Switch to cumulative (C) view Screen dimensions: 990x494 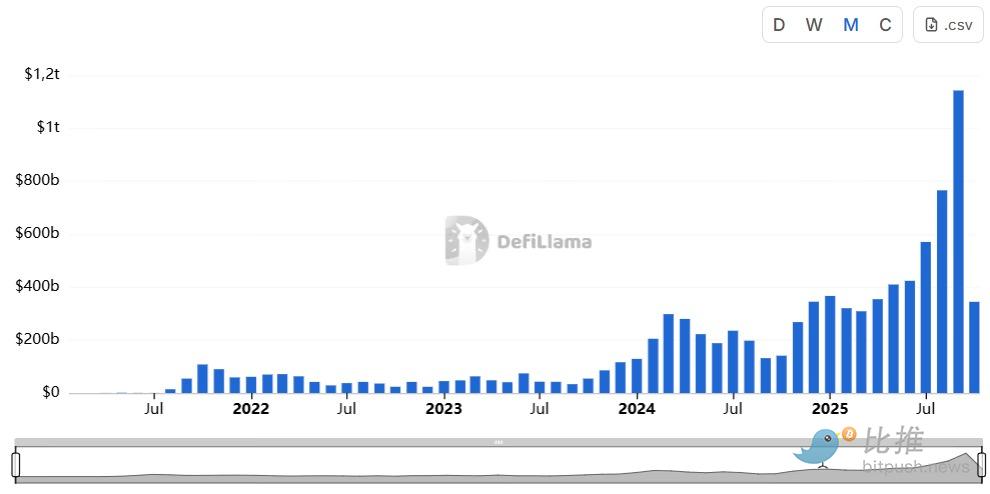click(x=885, y=25)
